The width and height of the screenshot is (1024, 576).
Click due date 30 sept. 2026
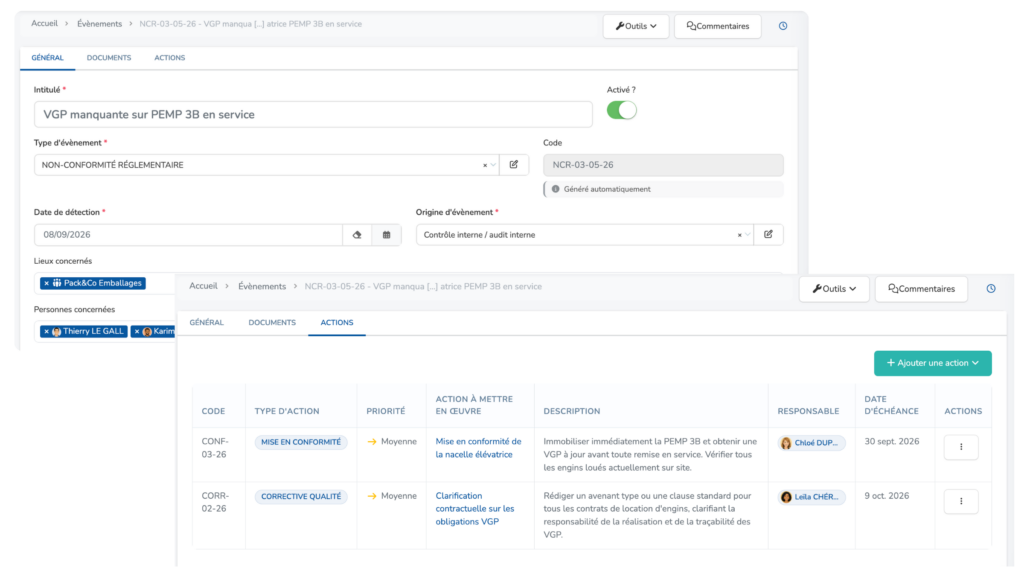(x=891, y=441)
